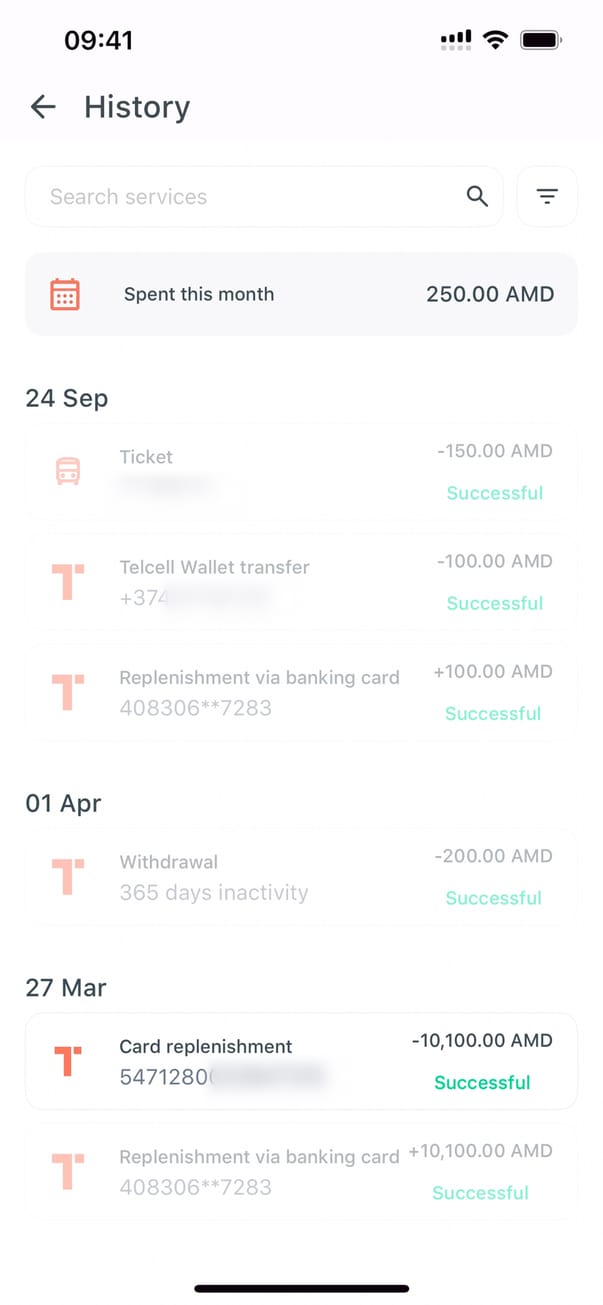Tap the back arrow next to History
The width and height of the screenshot is (603, 1305).
[x=43, y=107]
